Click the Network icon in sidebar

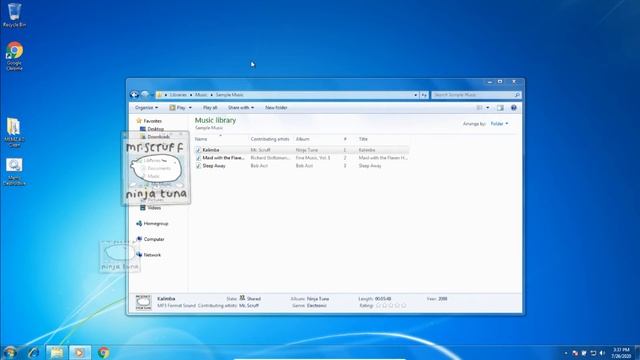[139, 255]
